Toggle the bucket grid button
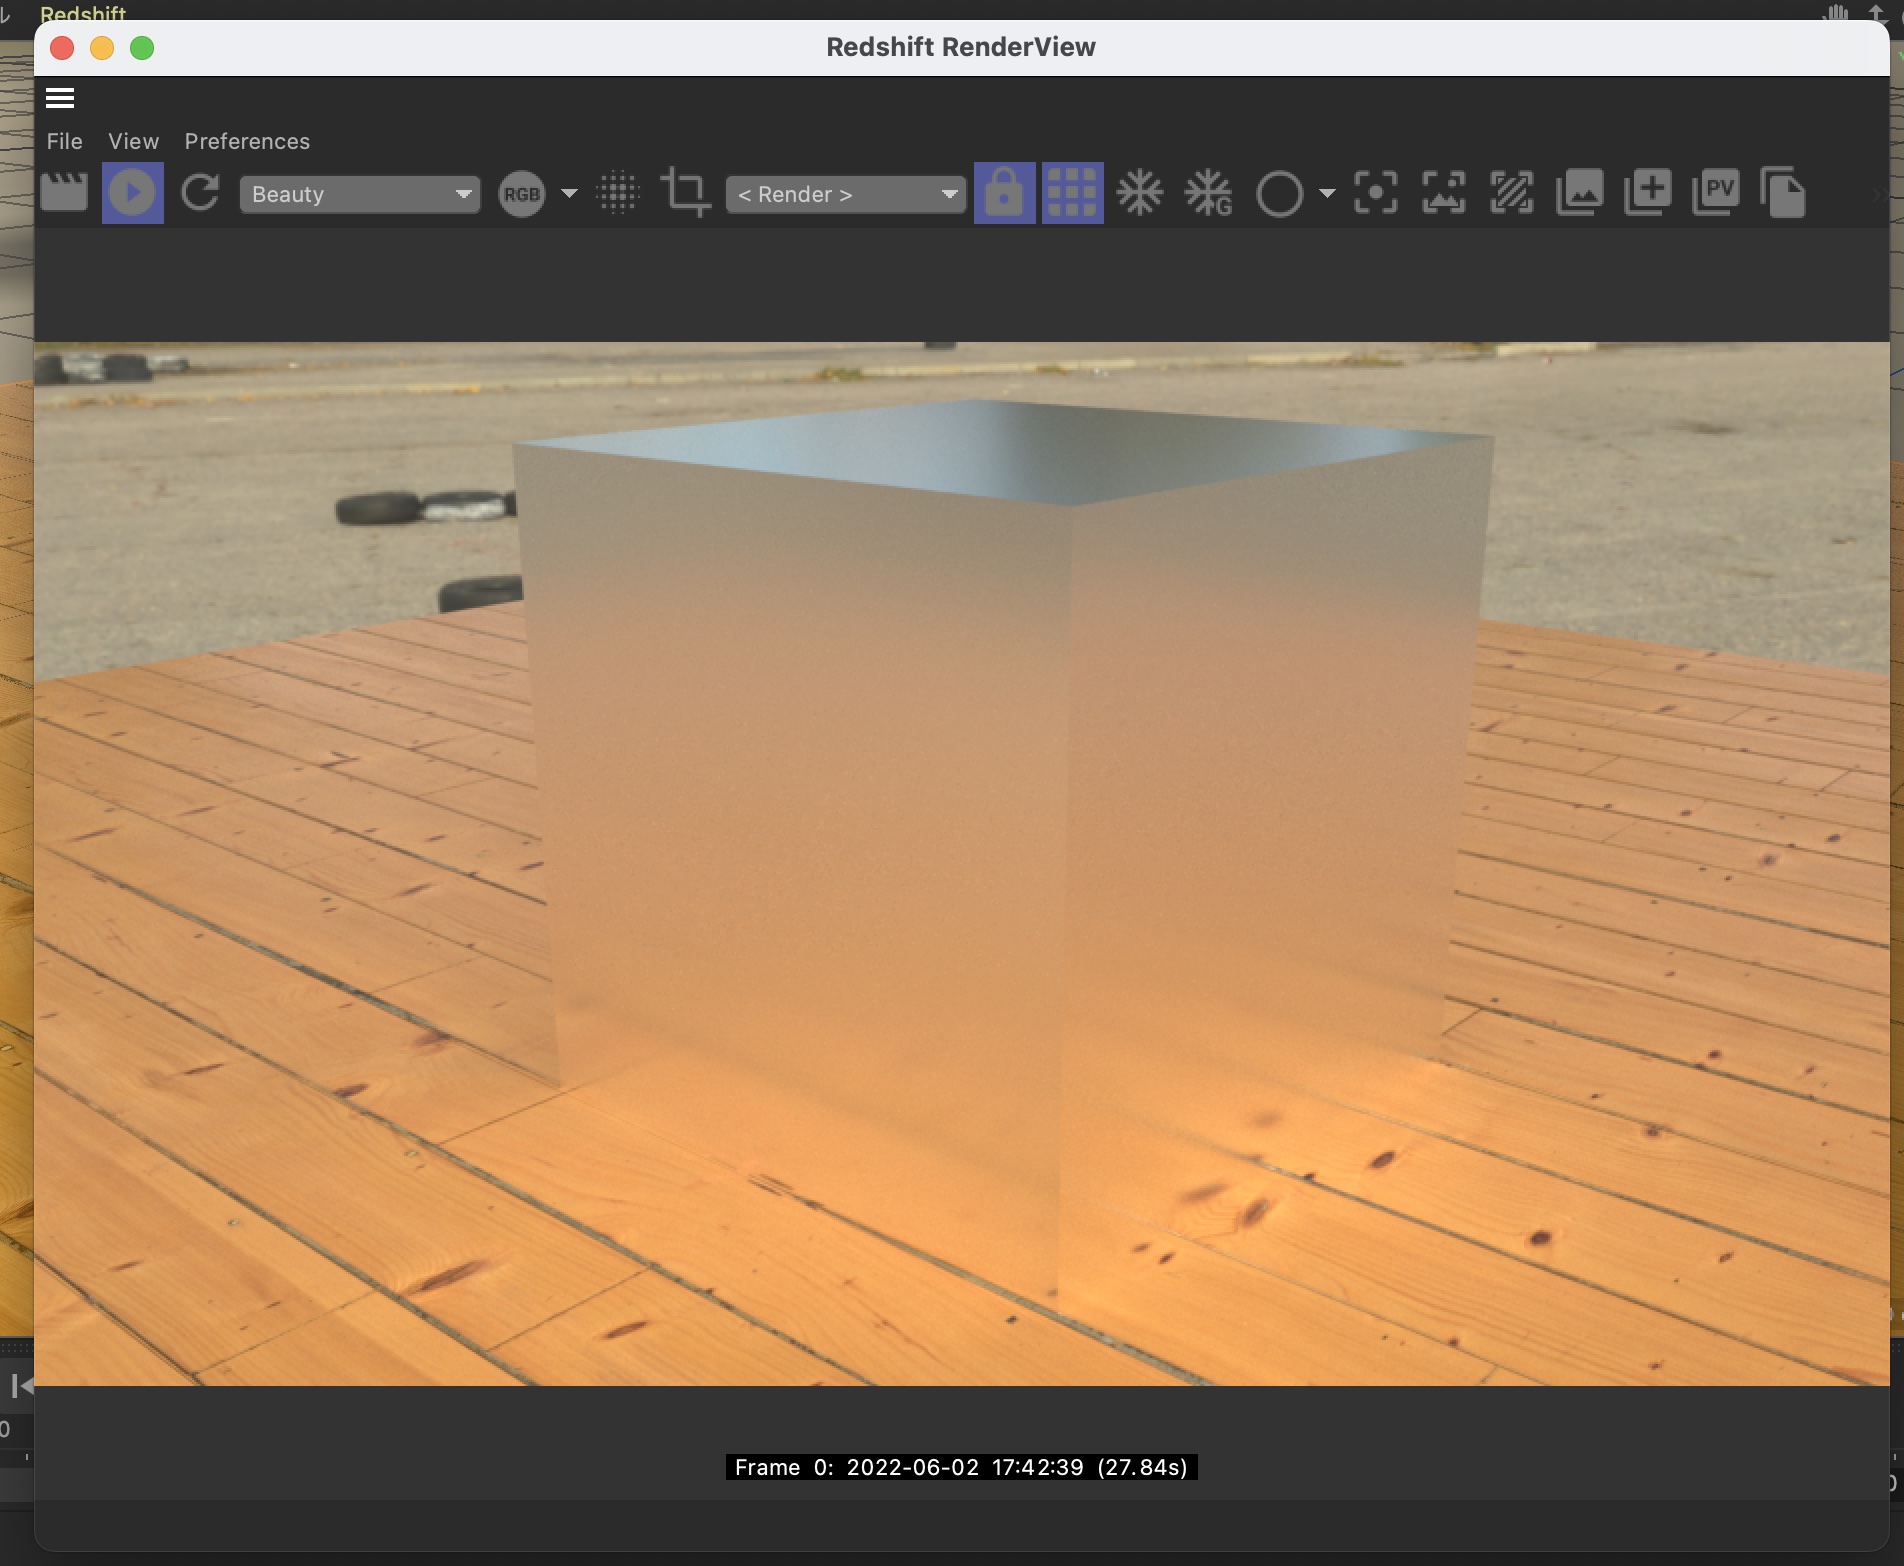Screen dimensions: 1904x1566 pos(1072,193)
